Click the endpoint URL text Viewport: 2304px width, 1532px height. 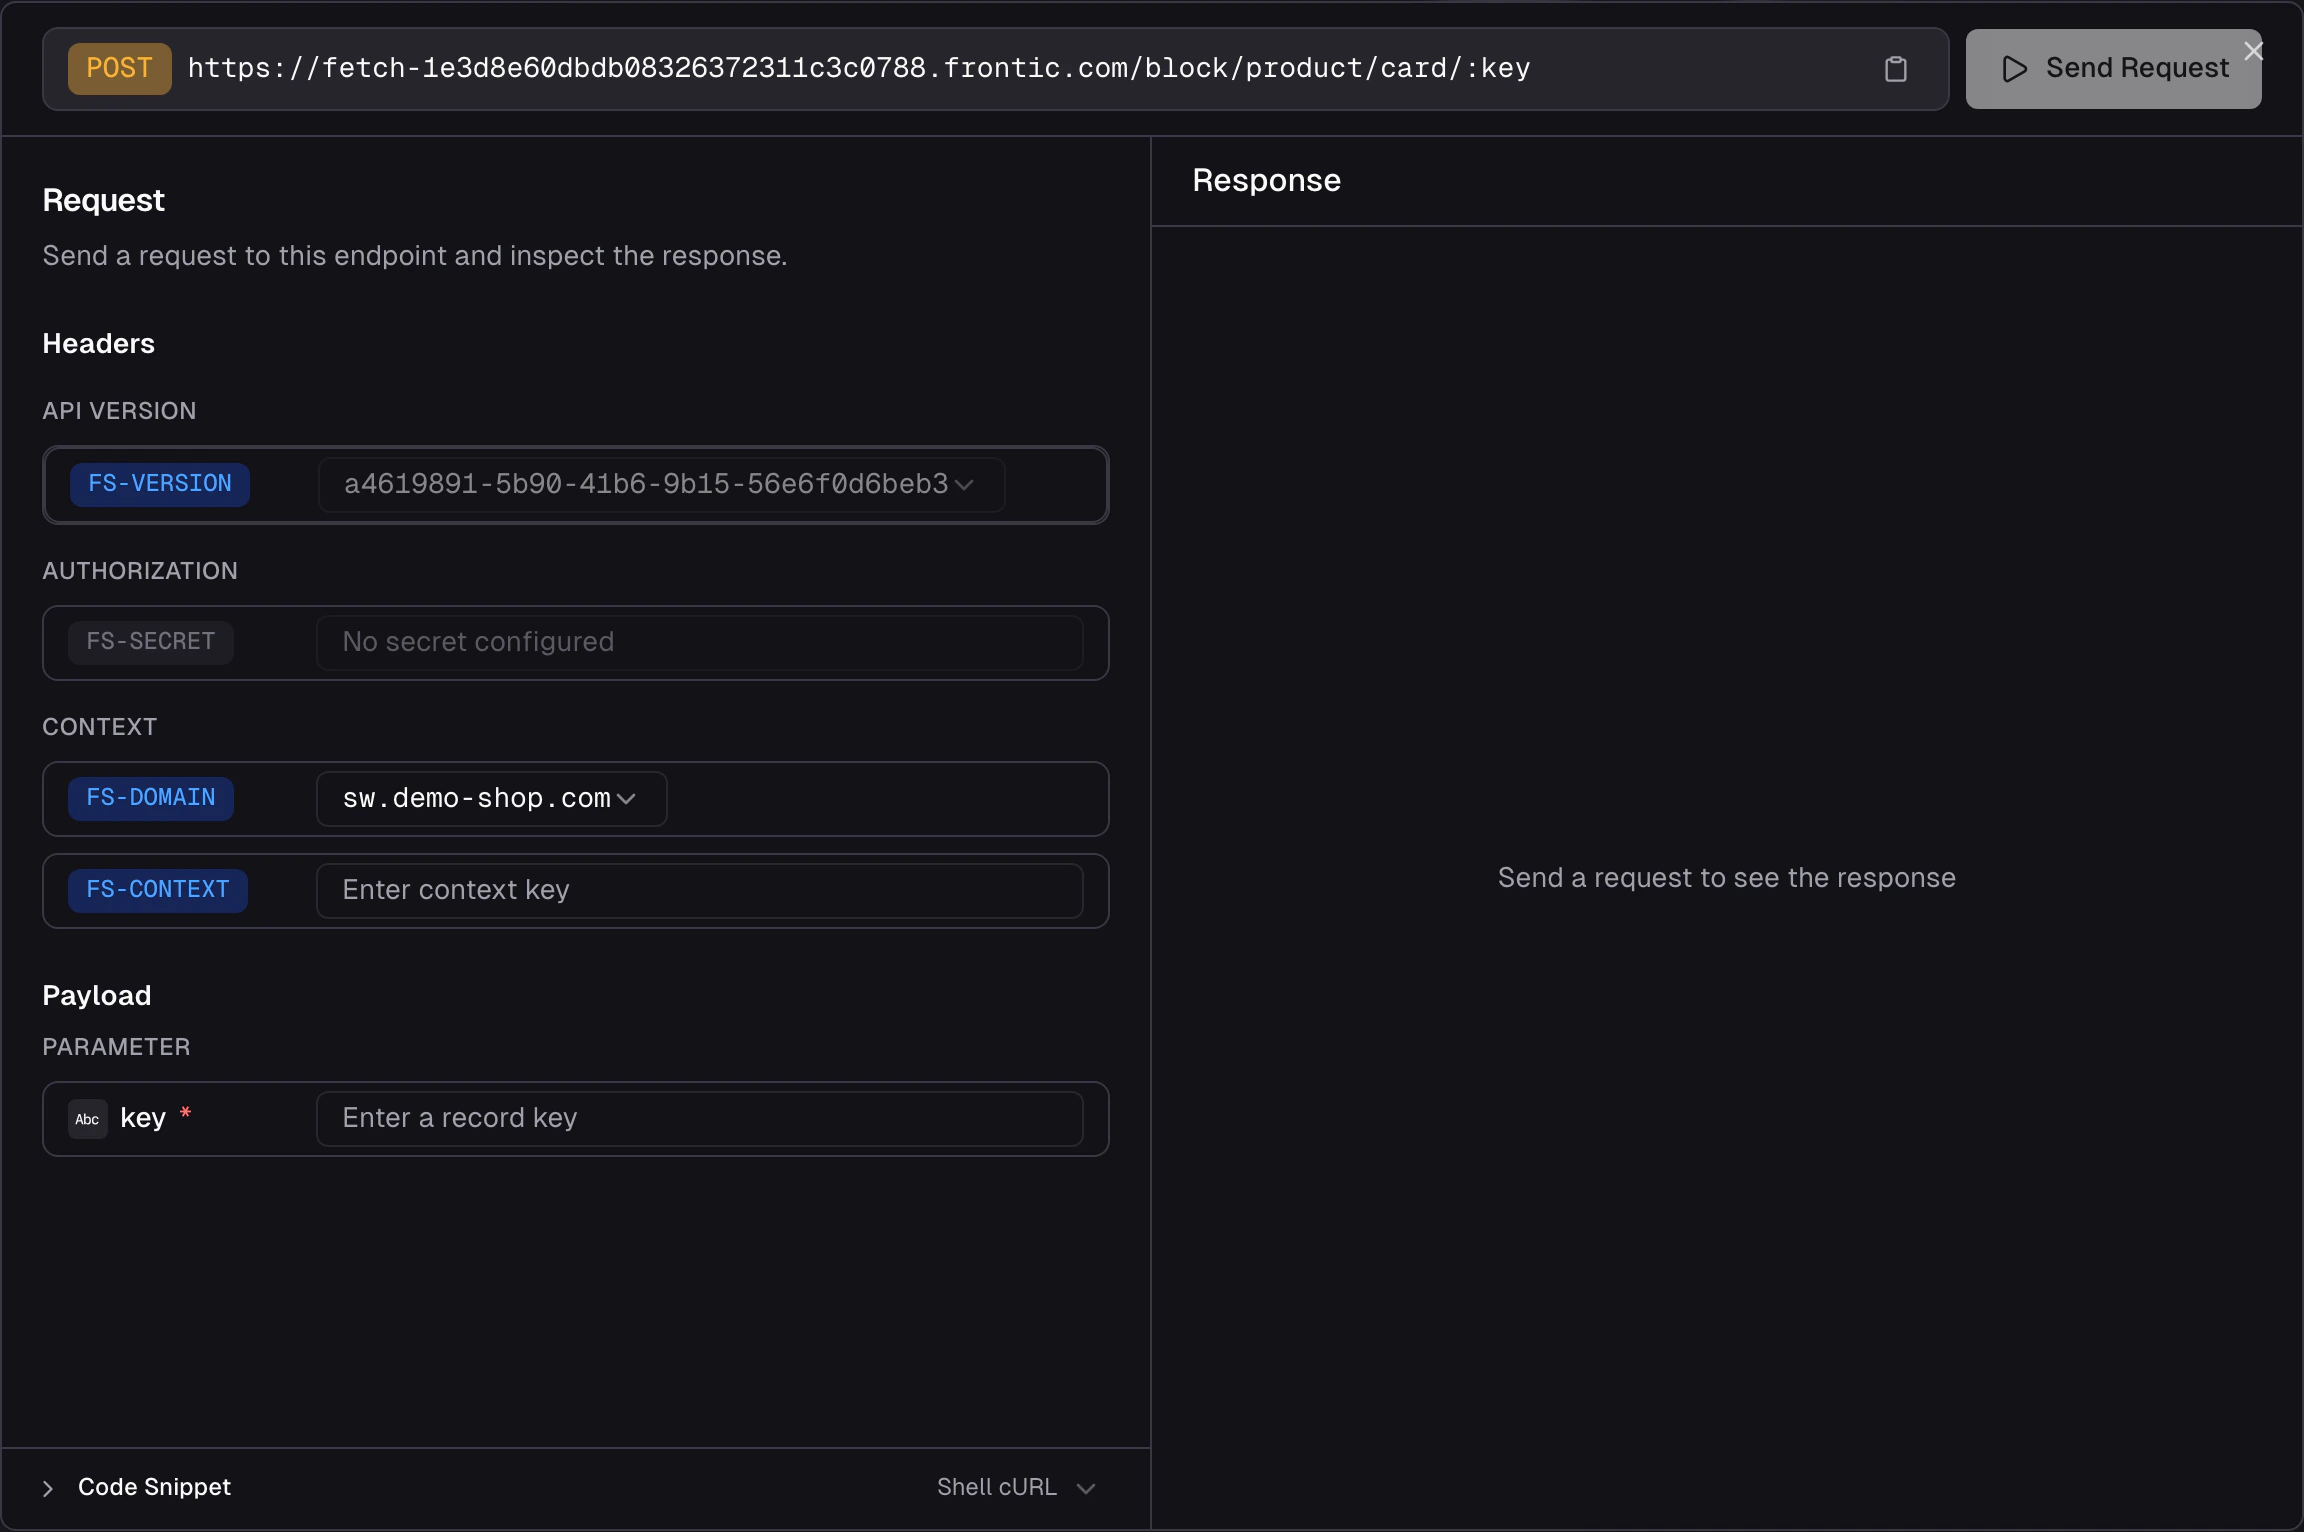tap(859, 68)
